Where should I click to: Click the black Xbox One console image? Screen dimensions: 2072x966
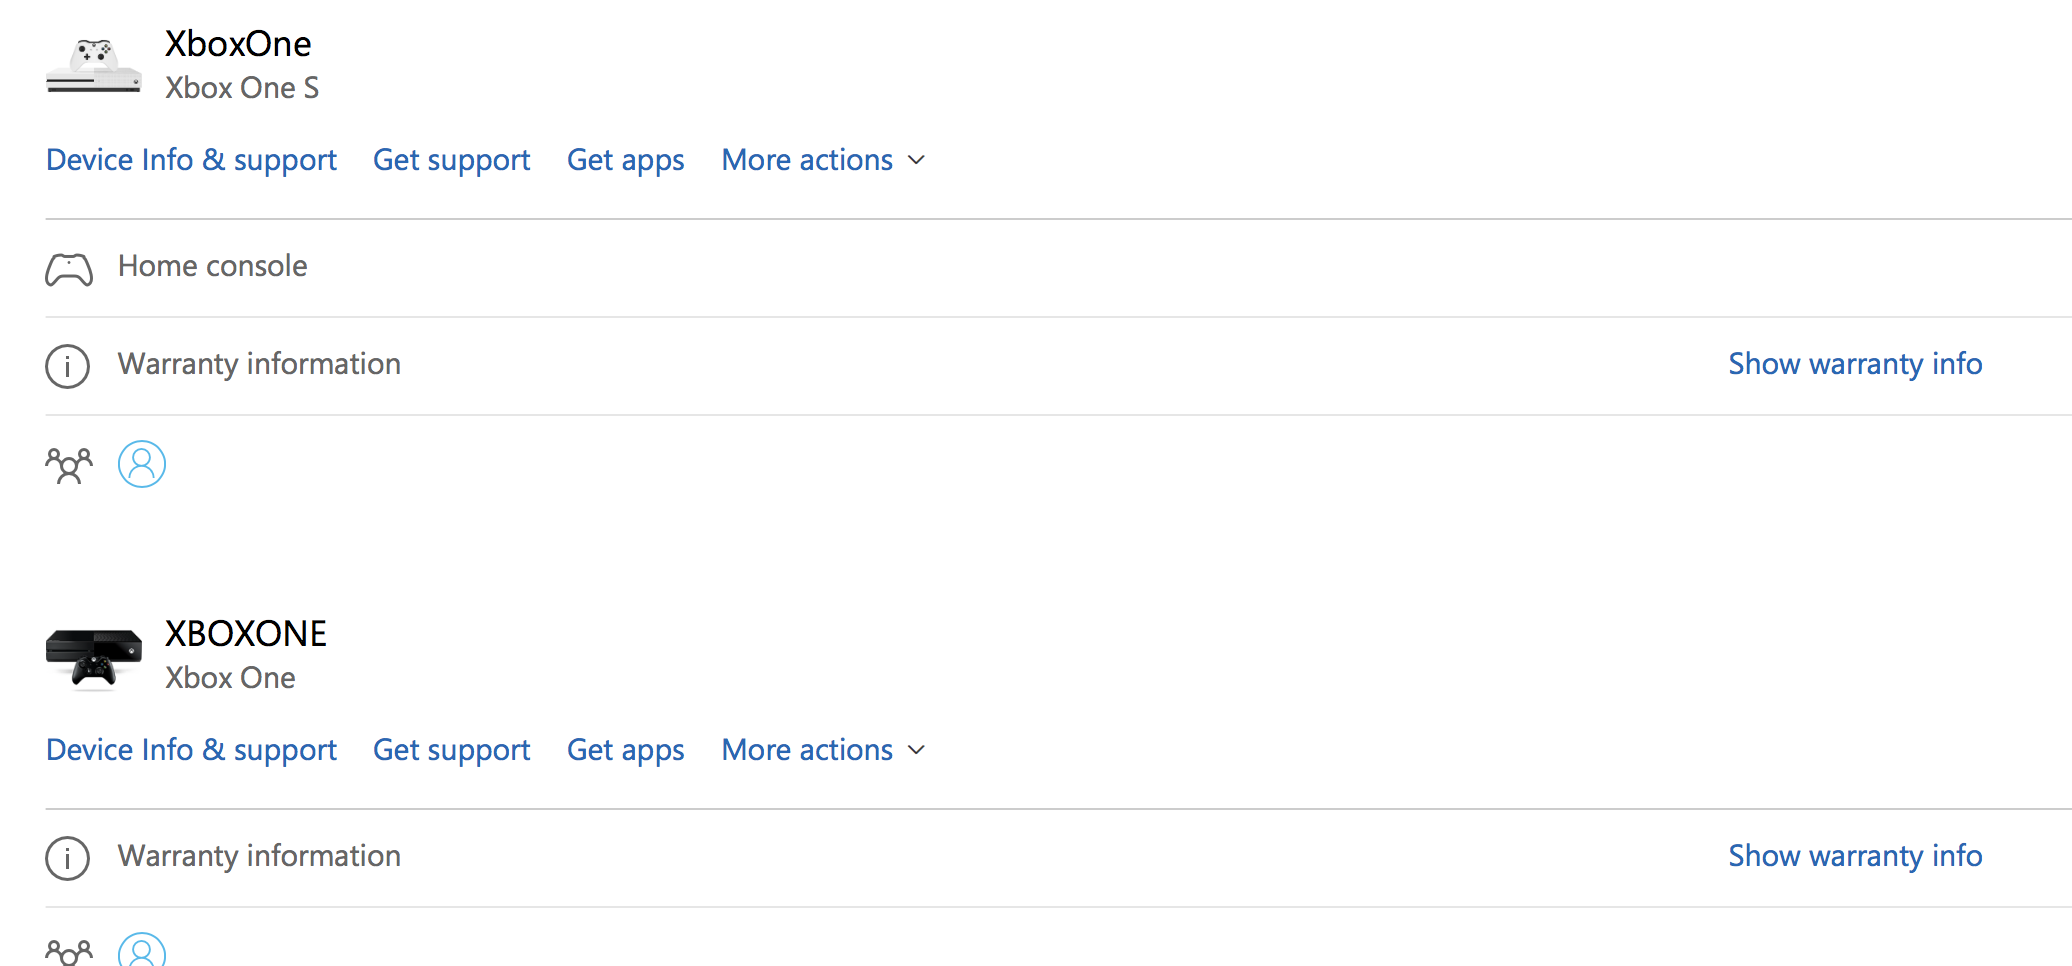pos(94,659)
